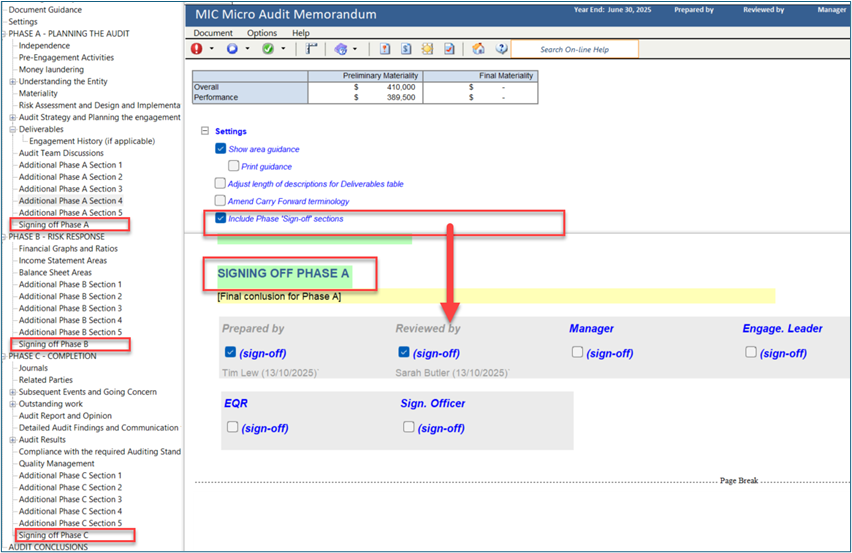This screenshot has height=553, width=852.
Task: Check the Sign. Officer sign-off checkbox
Action: tap(409, 427)
